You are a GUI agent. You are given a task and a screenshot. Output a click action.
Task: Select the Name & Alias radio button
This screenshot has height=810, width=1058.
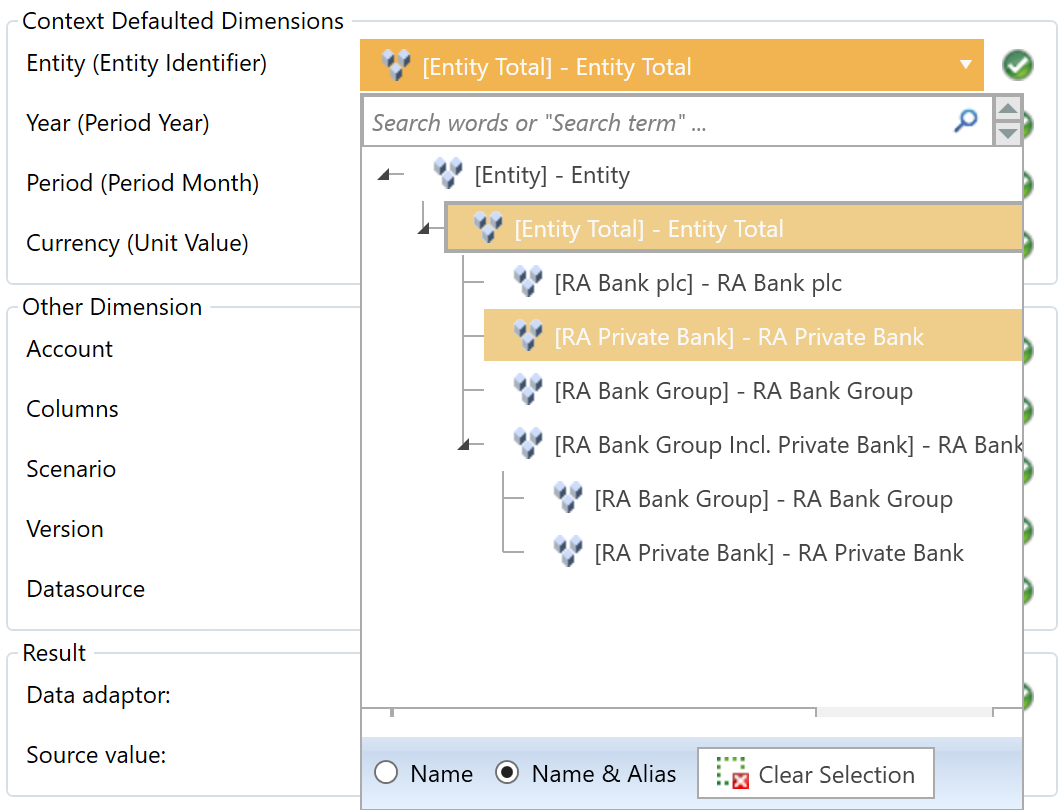(x=507, y=773)
